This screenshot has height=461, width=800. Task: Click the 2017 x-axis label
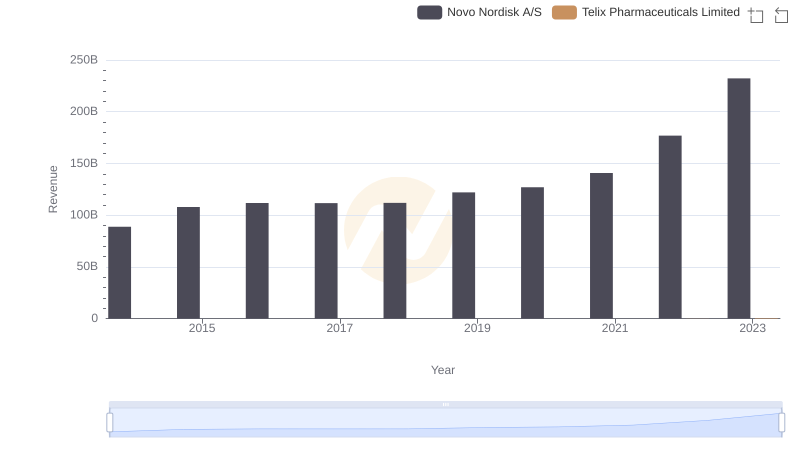click(x=340, y=328)
